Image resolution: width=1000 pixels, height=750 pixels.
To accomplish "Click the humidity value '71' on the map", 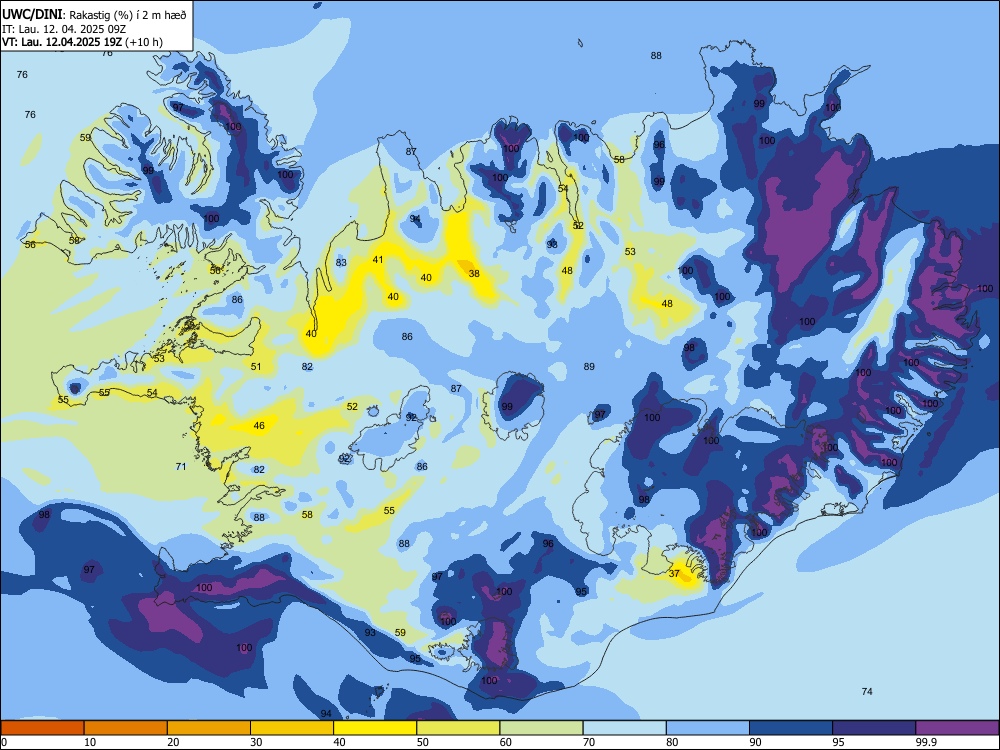I will pyautogui.click(x=180, y=467).
